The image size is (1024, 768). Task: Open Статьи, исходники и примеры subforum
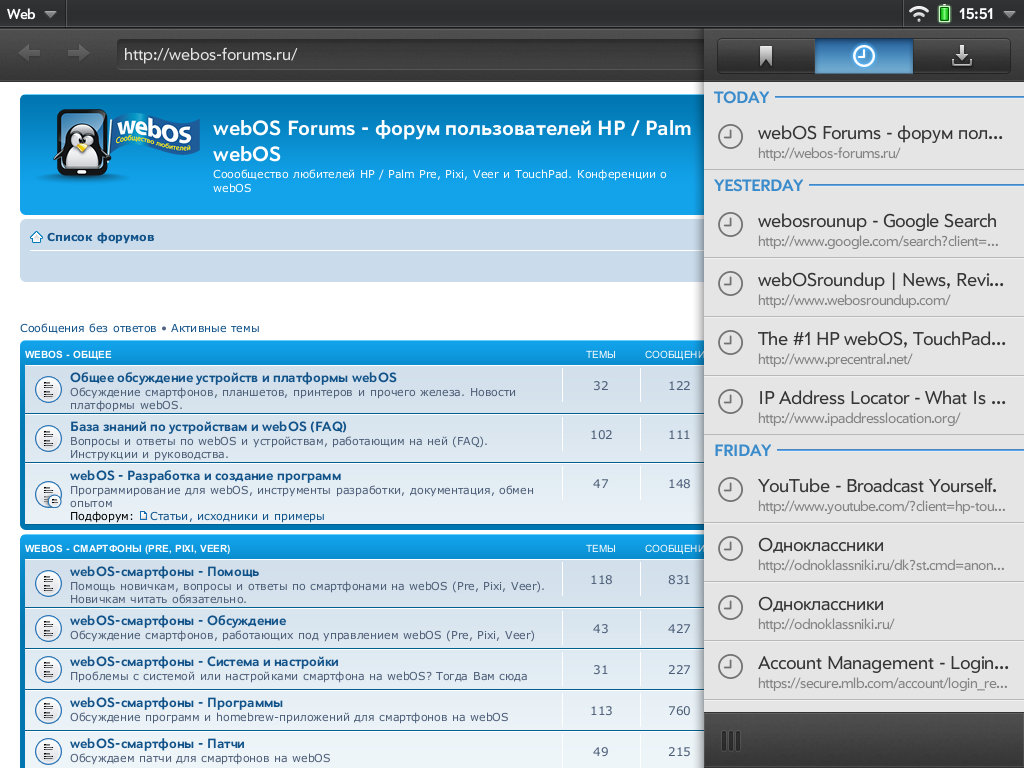click(x=237, y=516)
